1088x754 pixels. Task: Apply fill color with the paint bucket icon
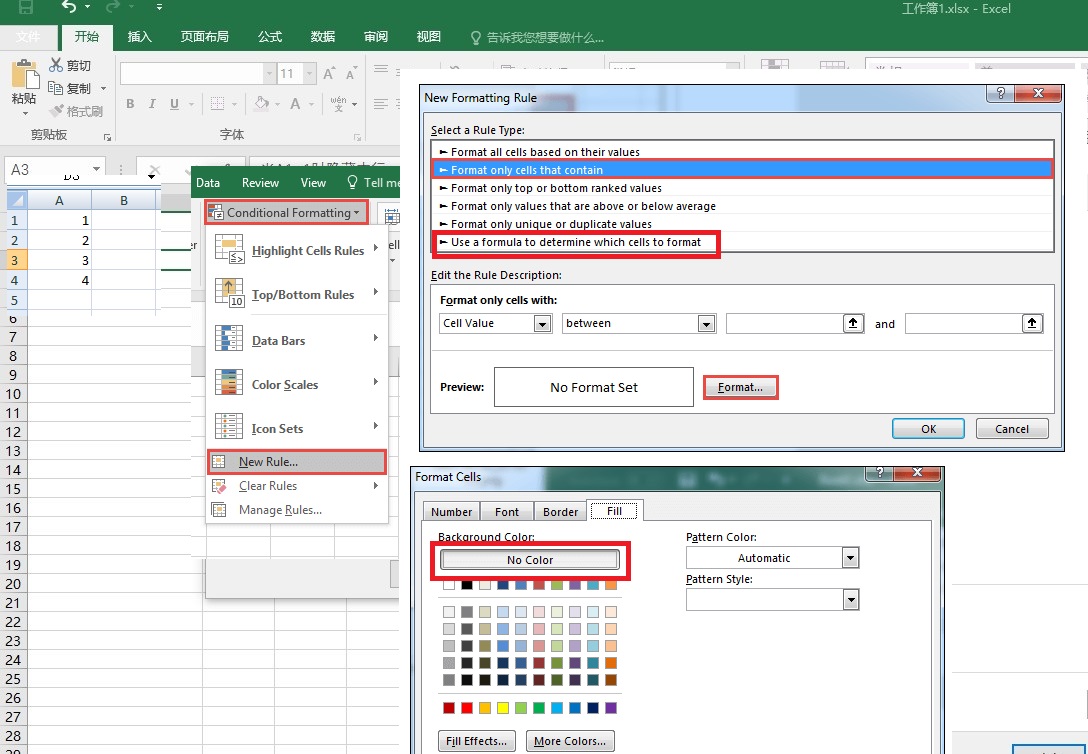click(262, 104)
